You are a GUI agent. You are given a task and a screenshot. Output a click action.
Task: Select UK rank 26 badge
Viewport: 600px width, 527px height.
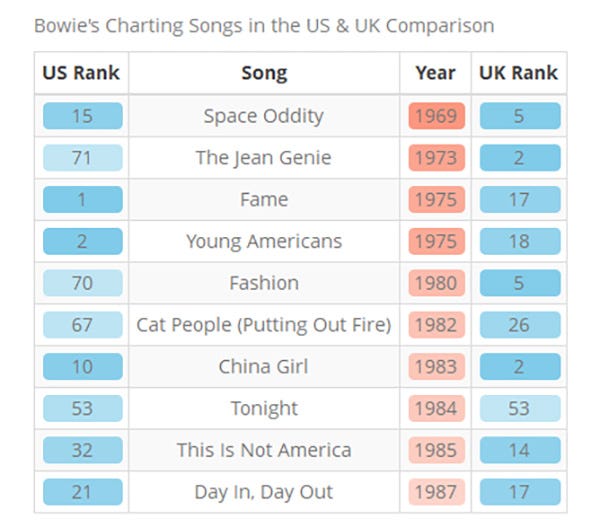[x=519, y=325]
